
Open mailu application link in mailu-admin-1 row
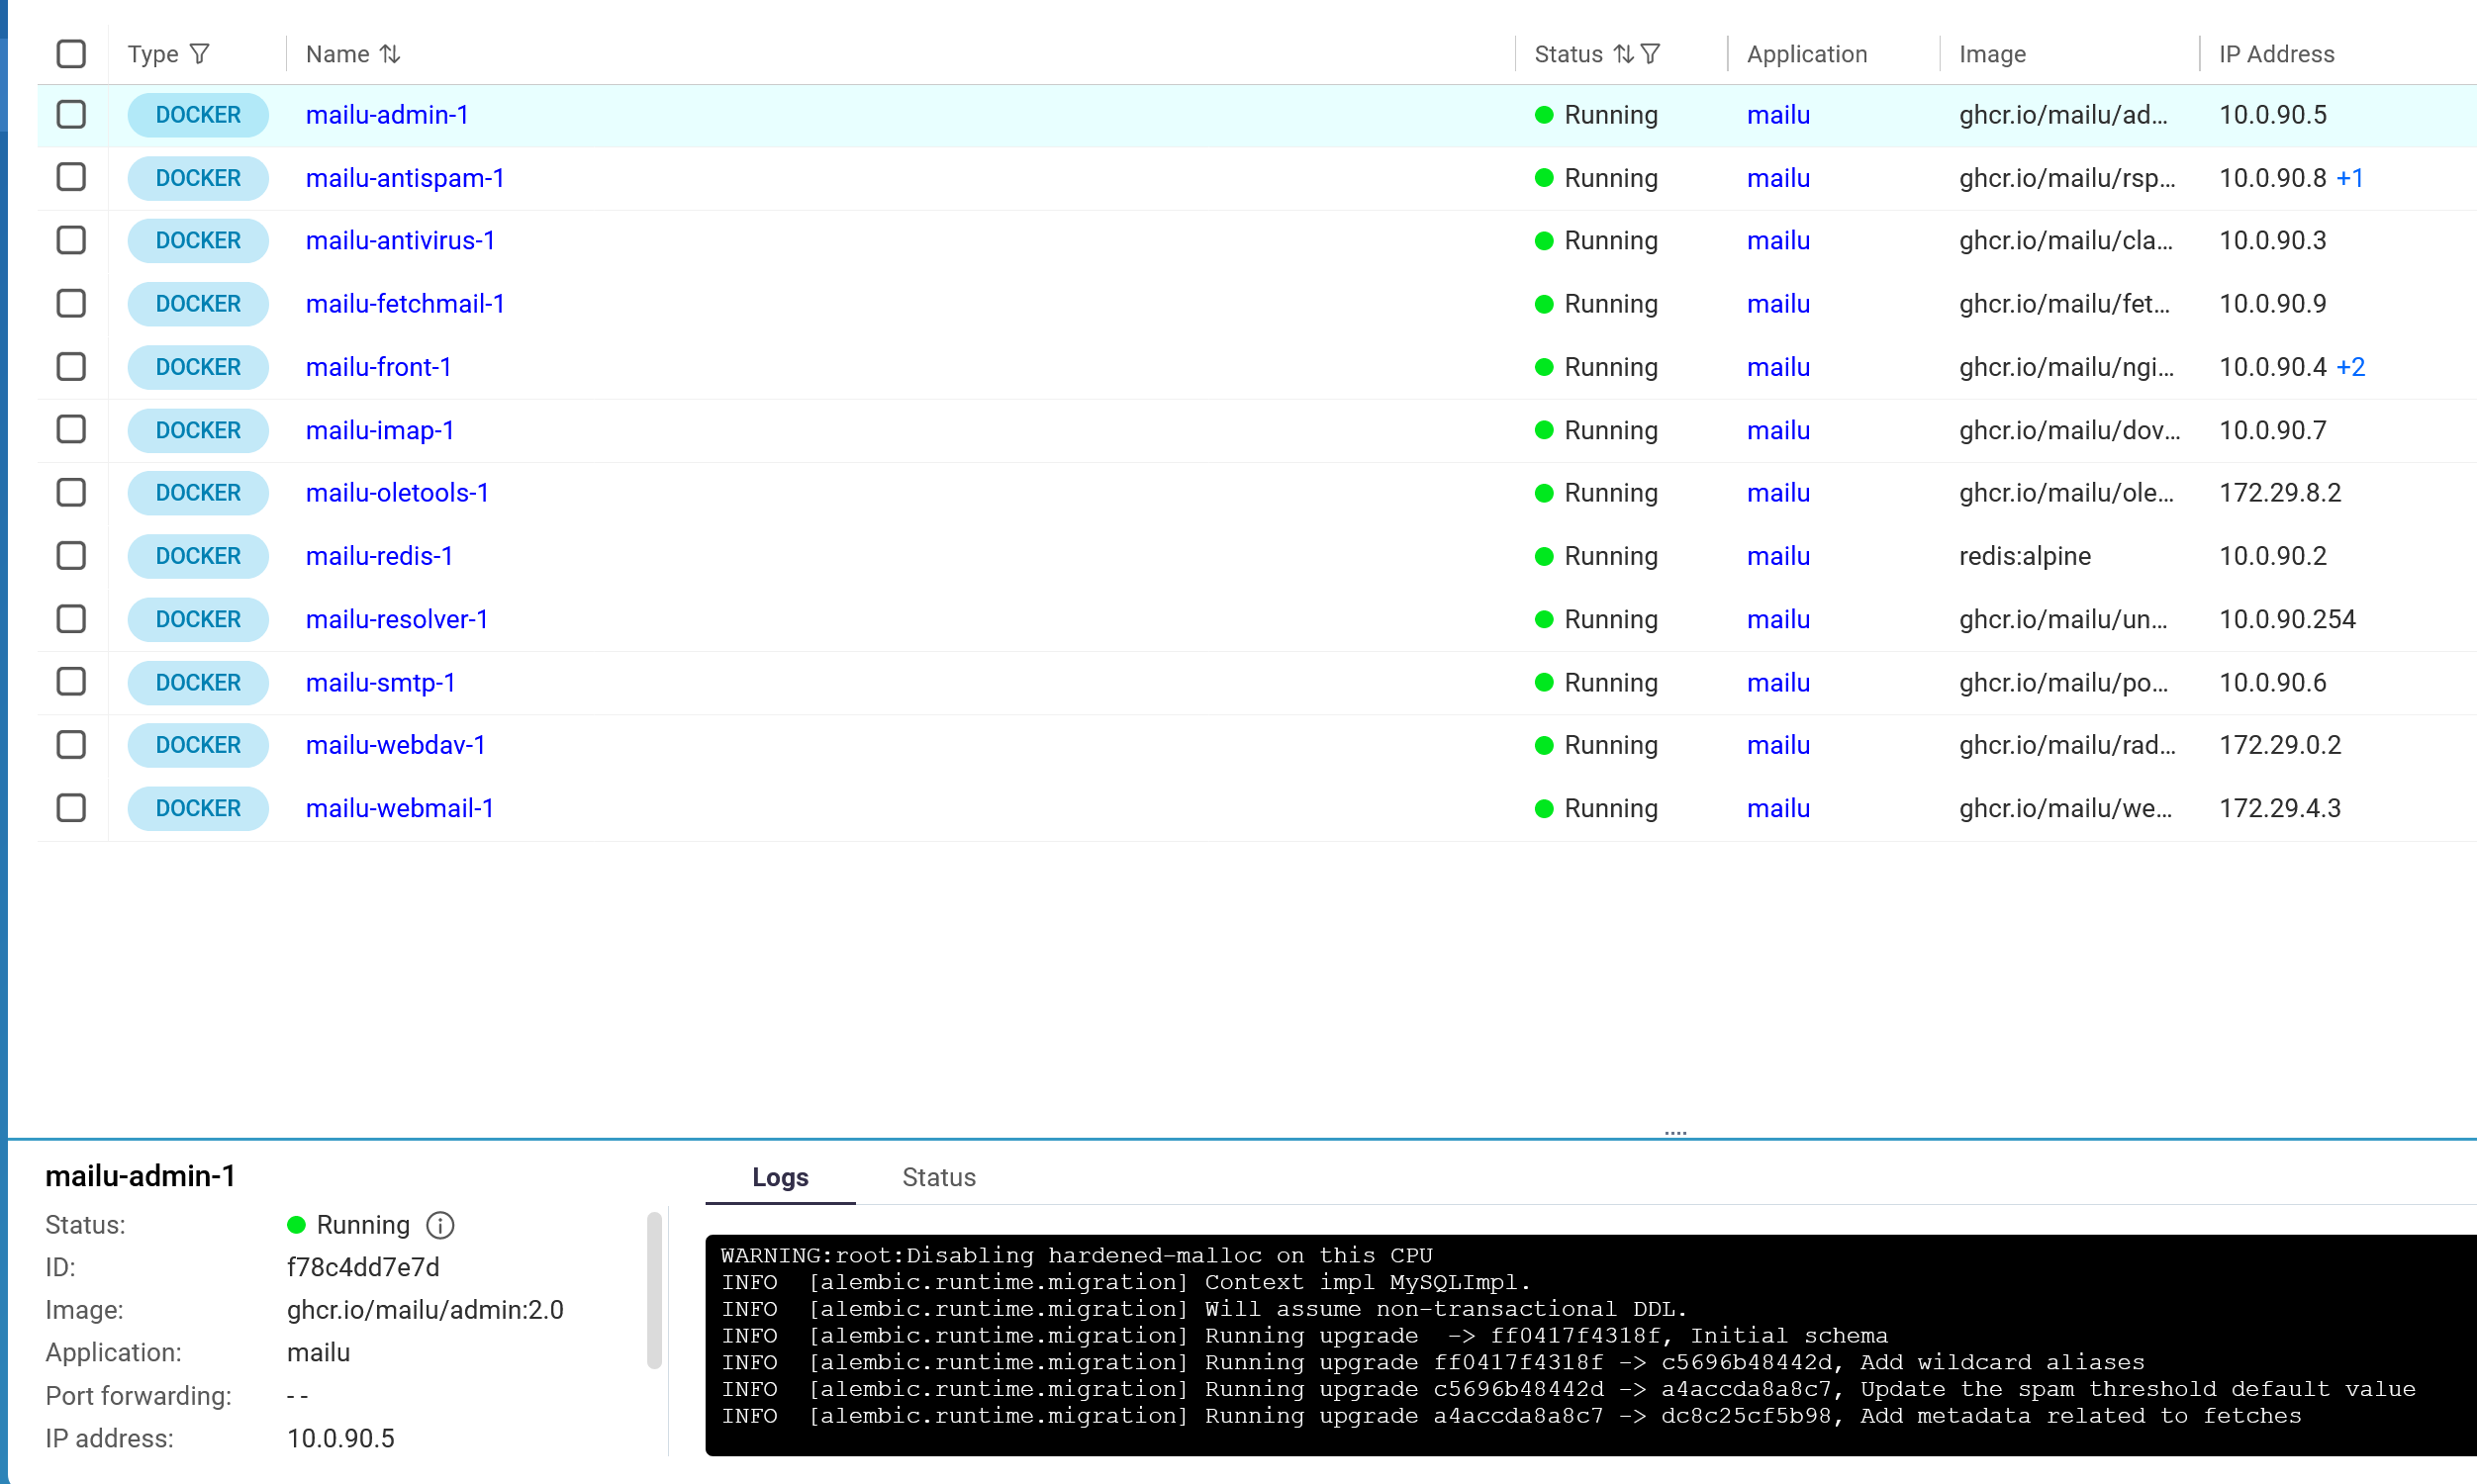coord(1778,115)
